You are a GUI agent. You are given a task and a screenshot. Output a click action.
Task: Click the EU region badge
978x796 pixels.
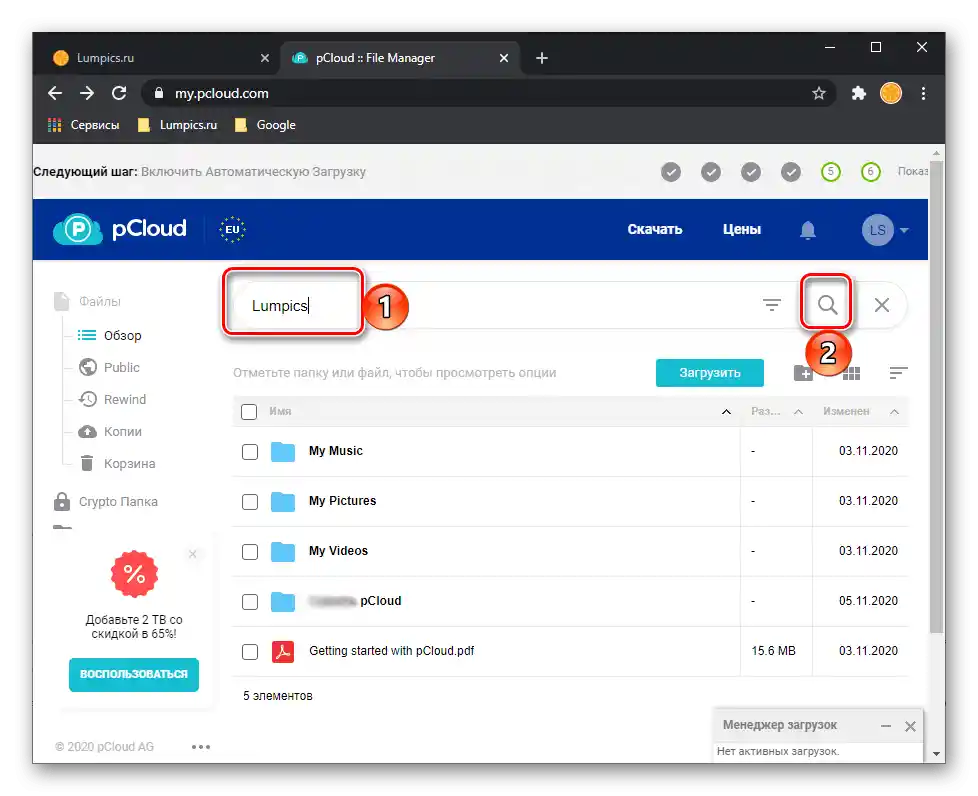click(232, 229)
